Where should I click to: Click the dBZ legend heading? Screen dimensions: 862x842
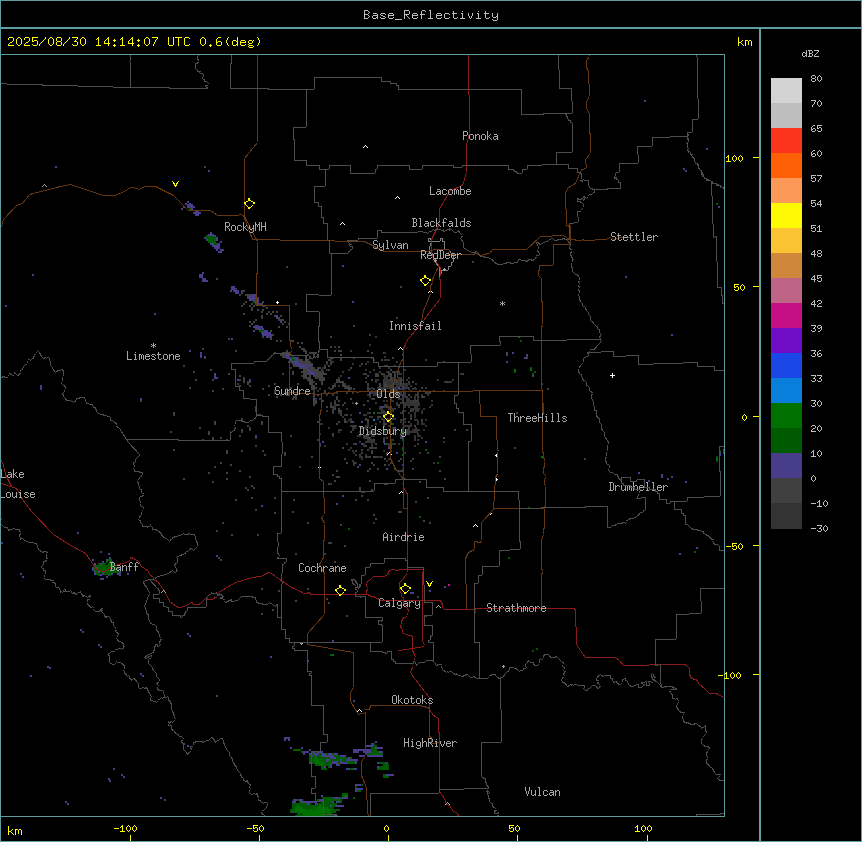pos(810,53)
